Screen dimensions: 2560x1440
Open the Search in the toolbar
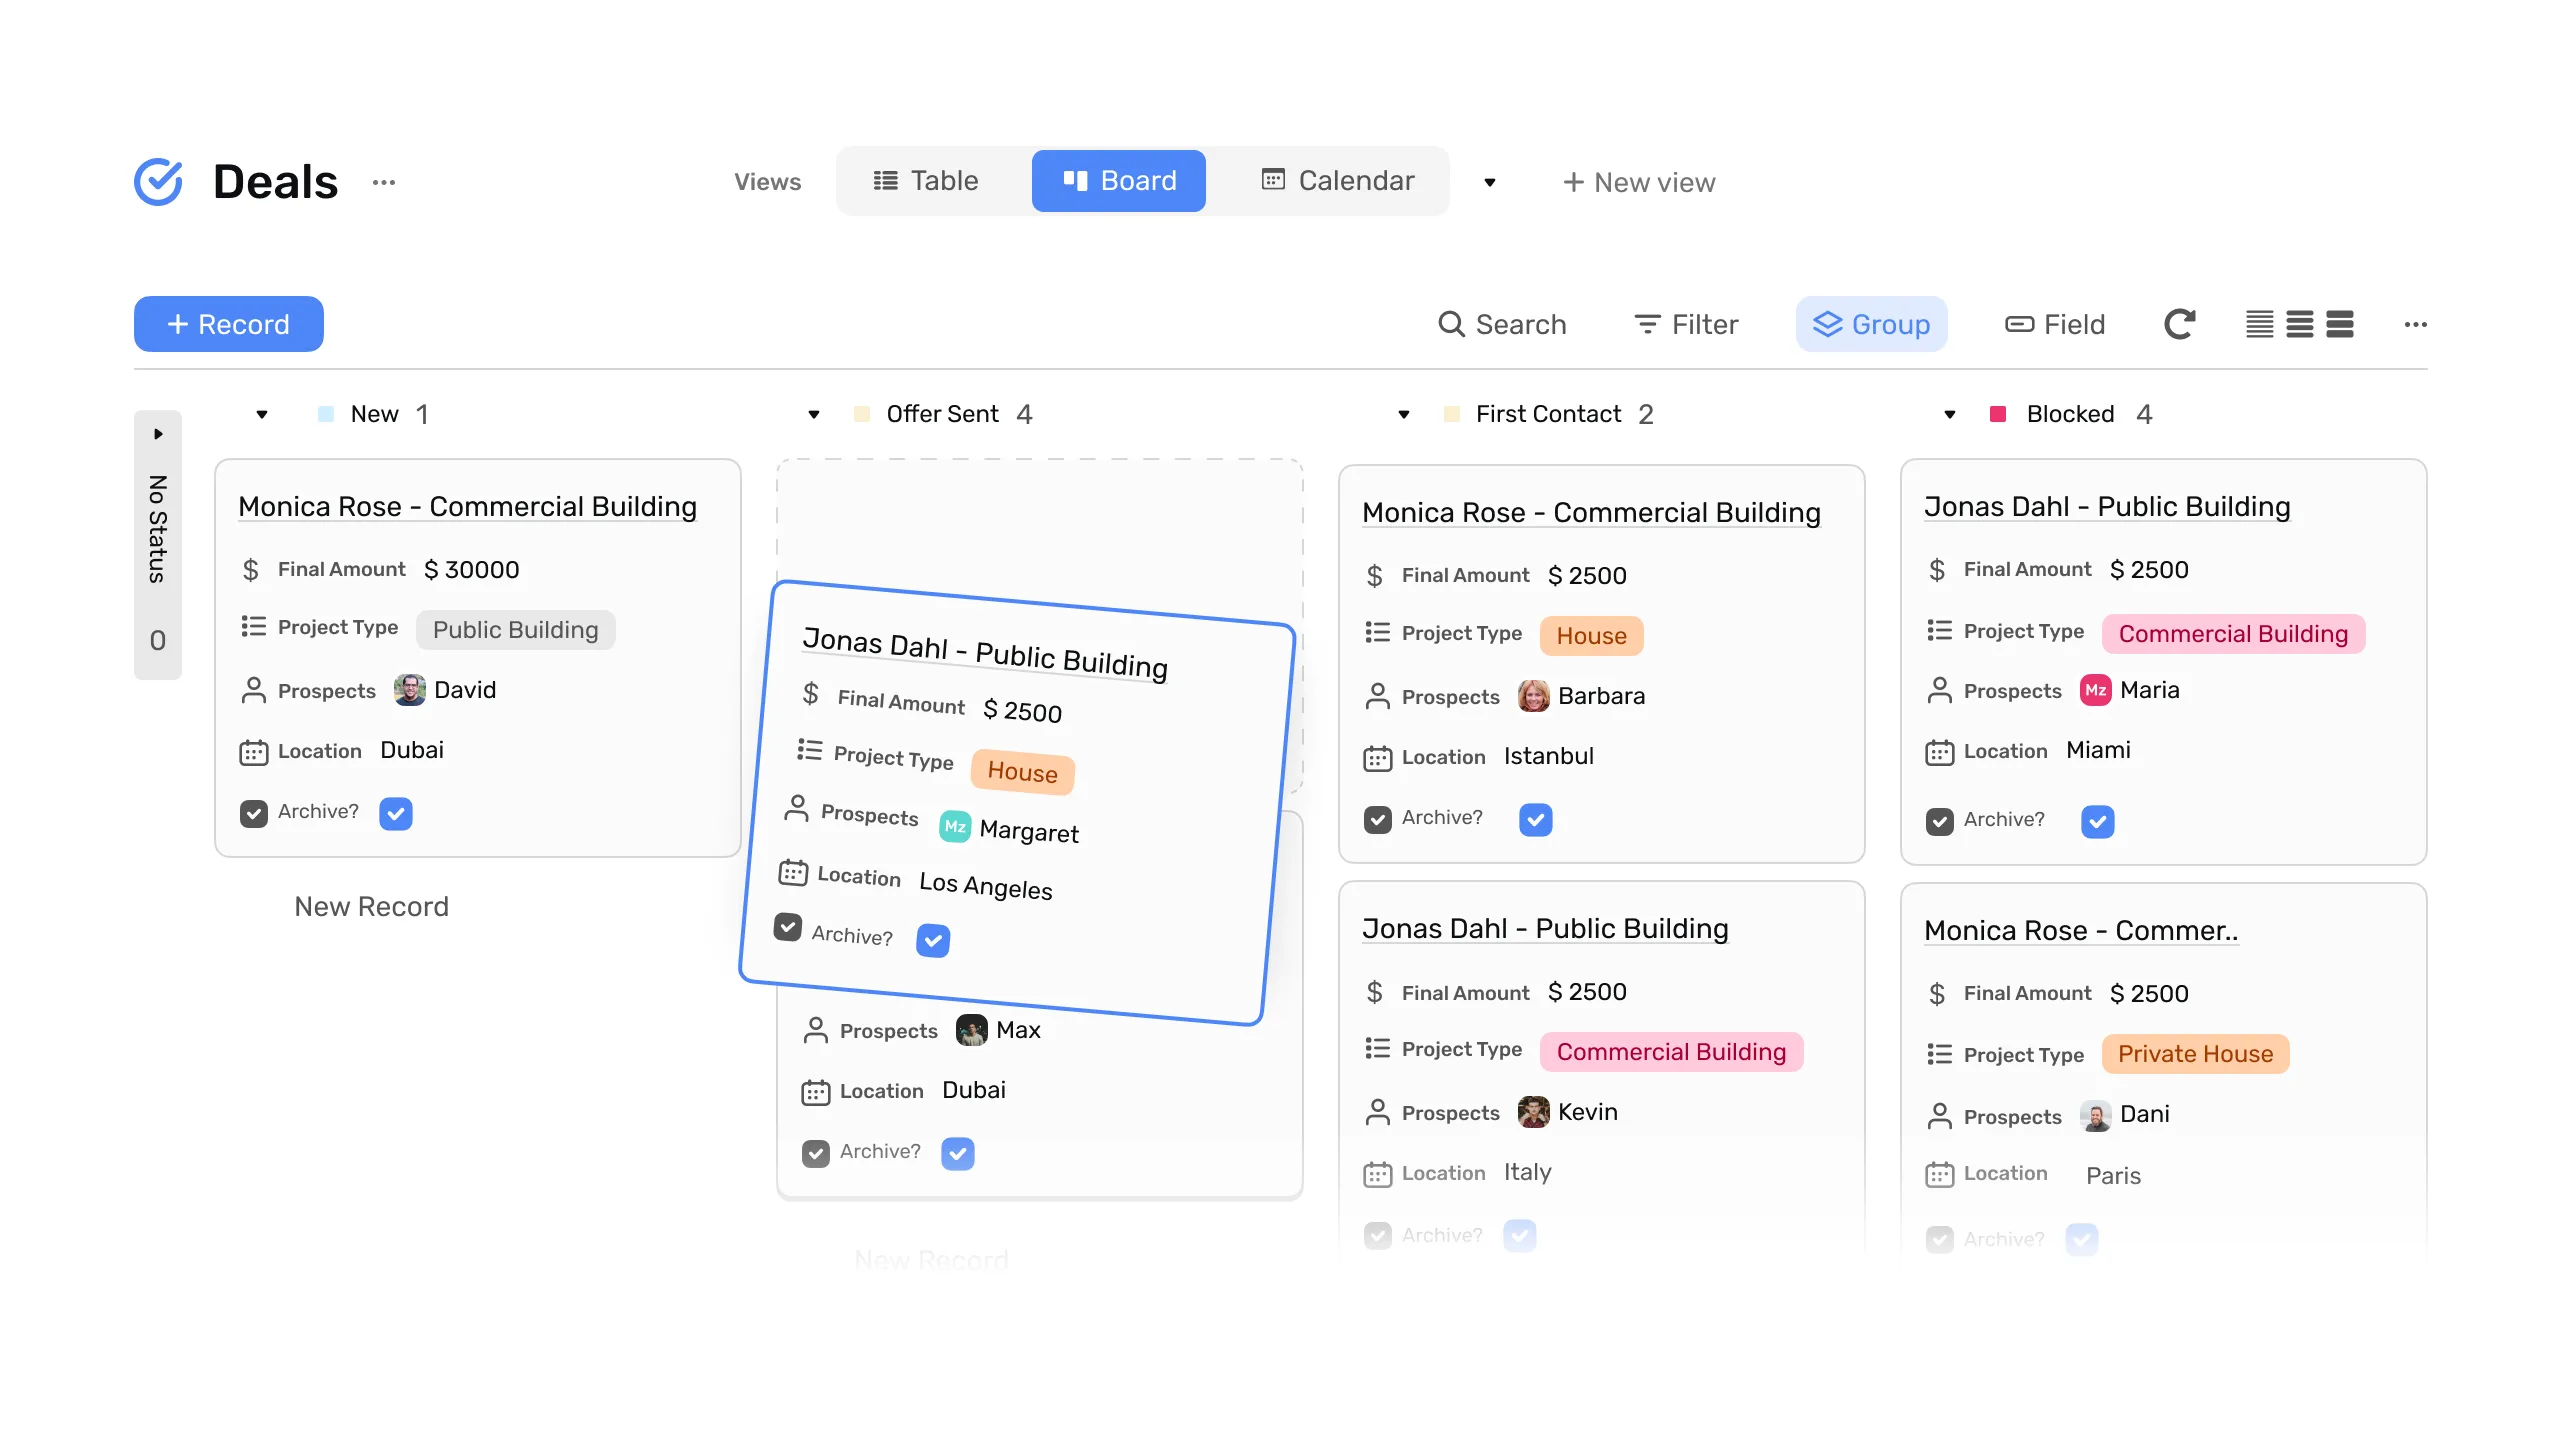(1505, 324)
